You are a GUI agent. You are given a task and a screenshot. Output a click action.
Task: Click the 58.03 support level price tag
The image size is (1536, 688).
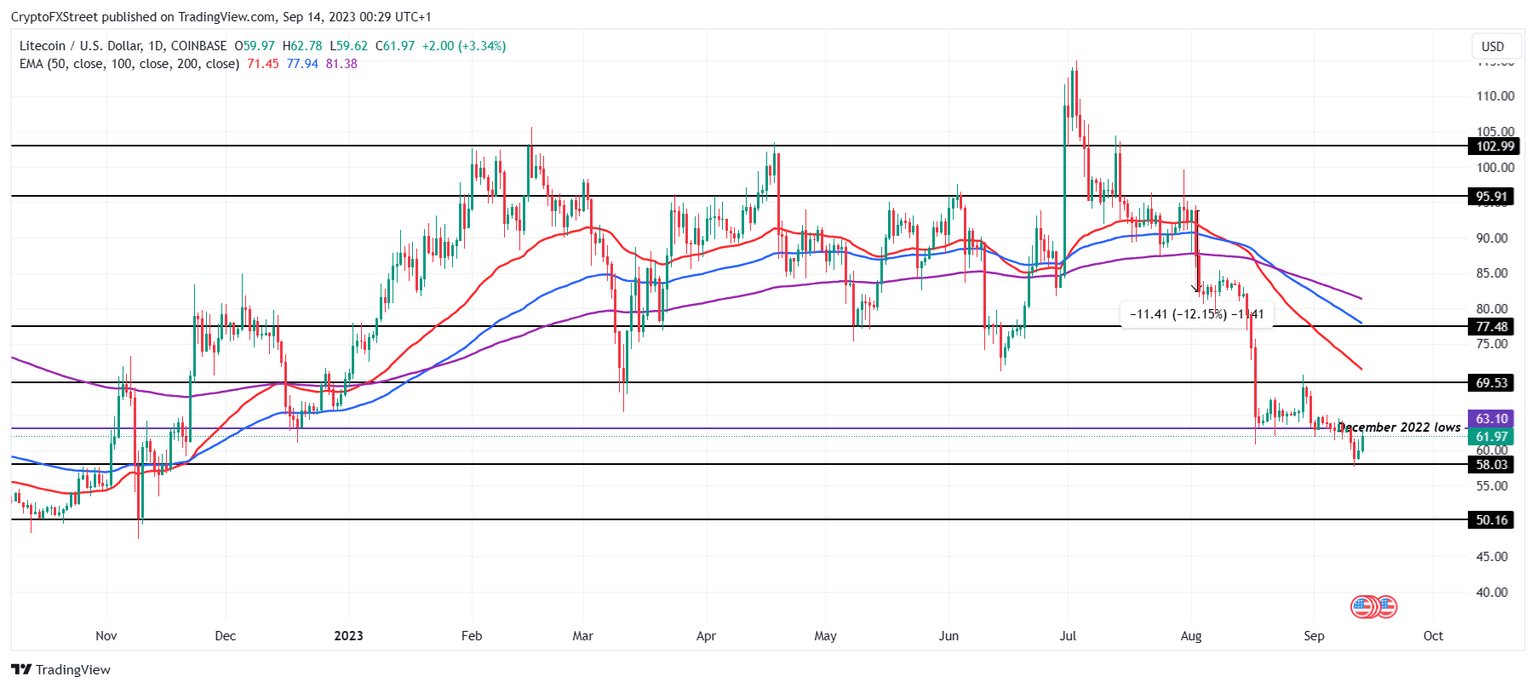coord(1489,464)
